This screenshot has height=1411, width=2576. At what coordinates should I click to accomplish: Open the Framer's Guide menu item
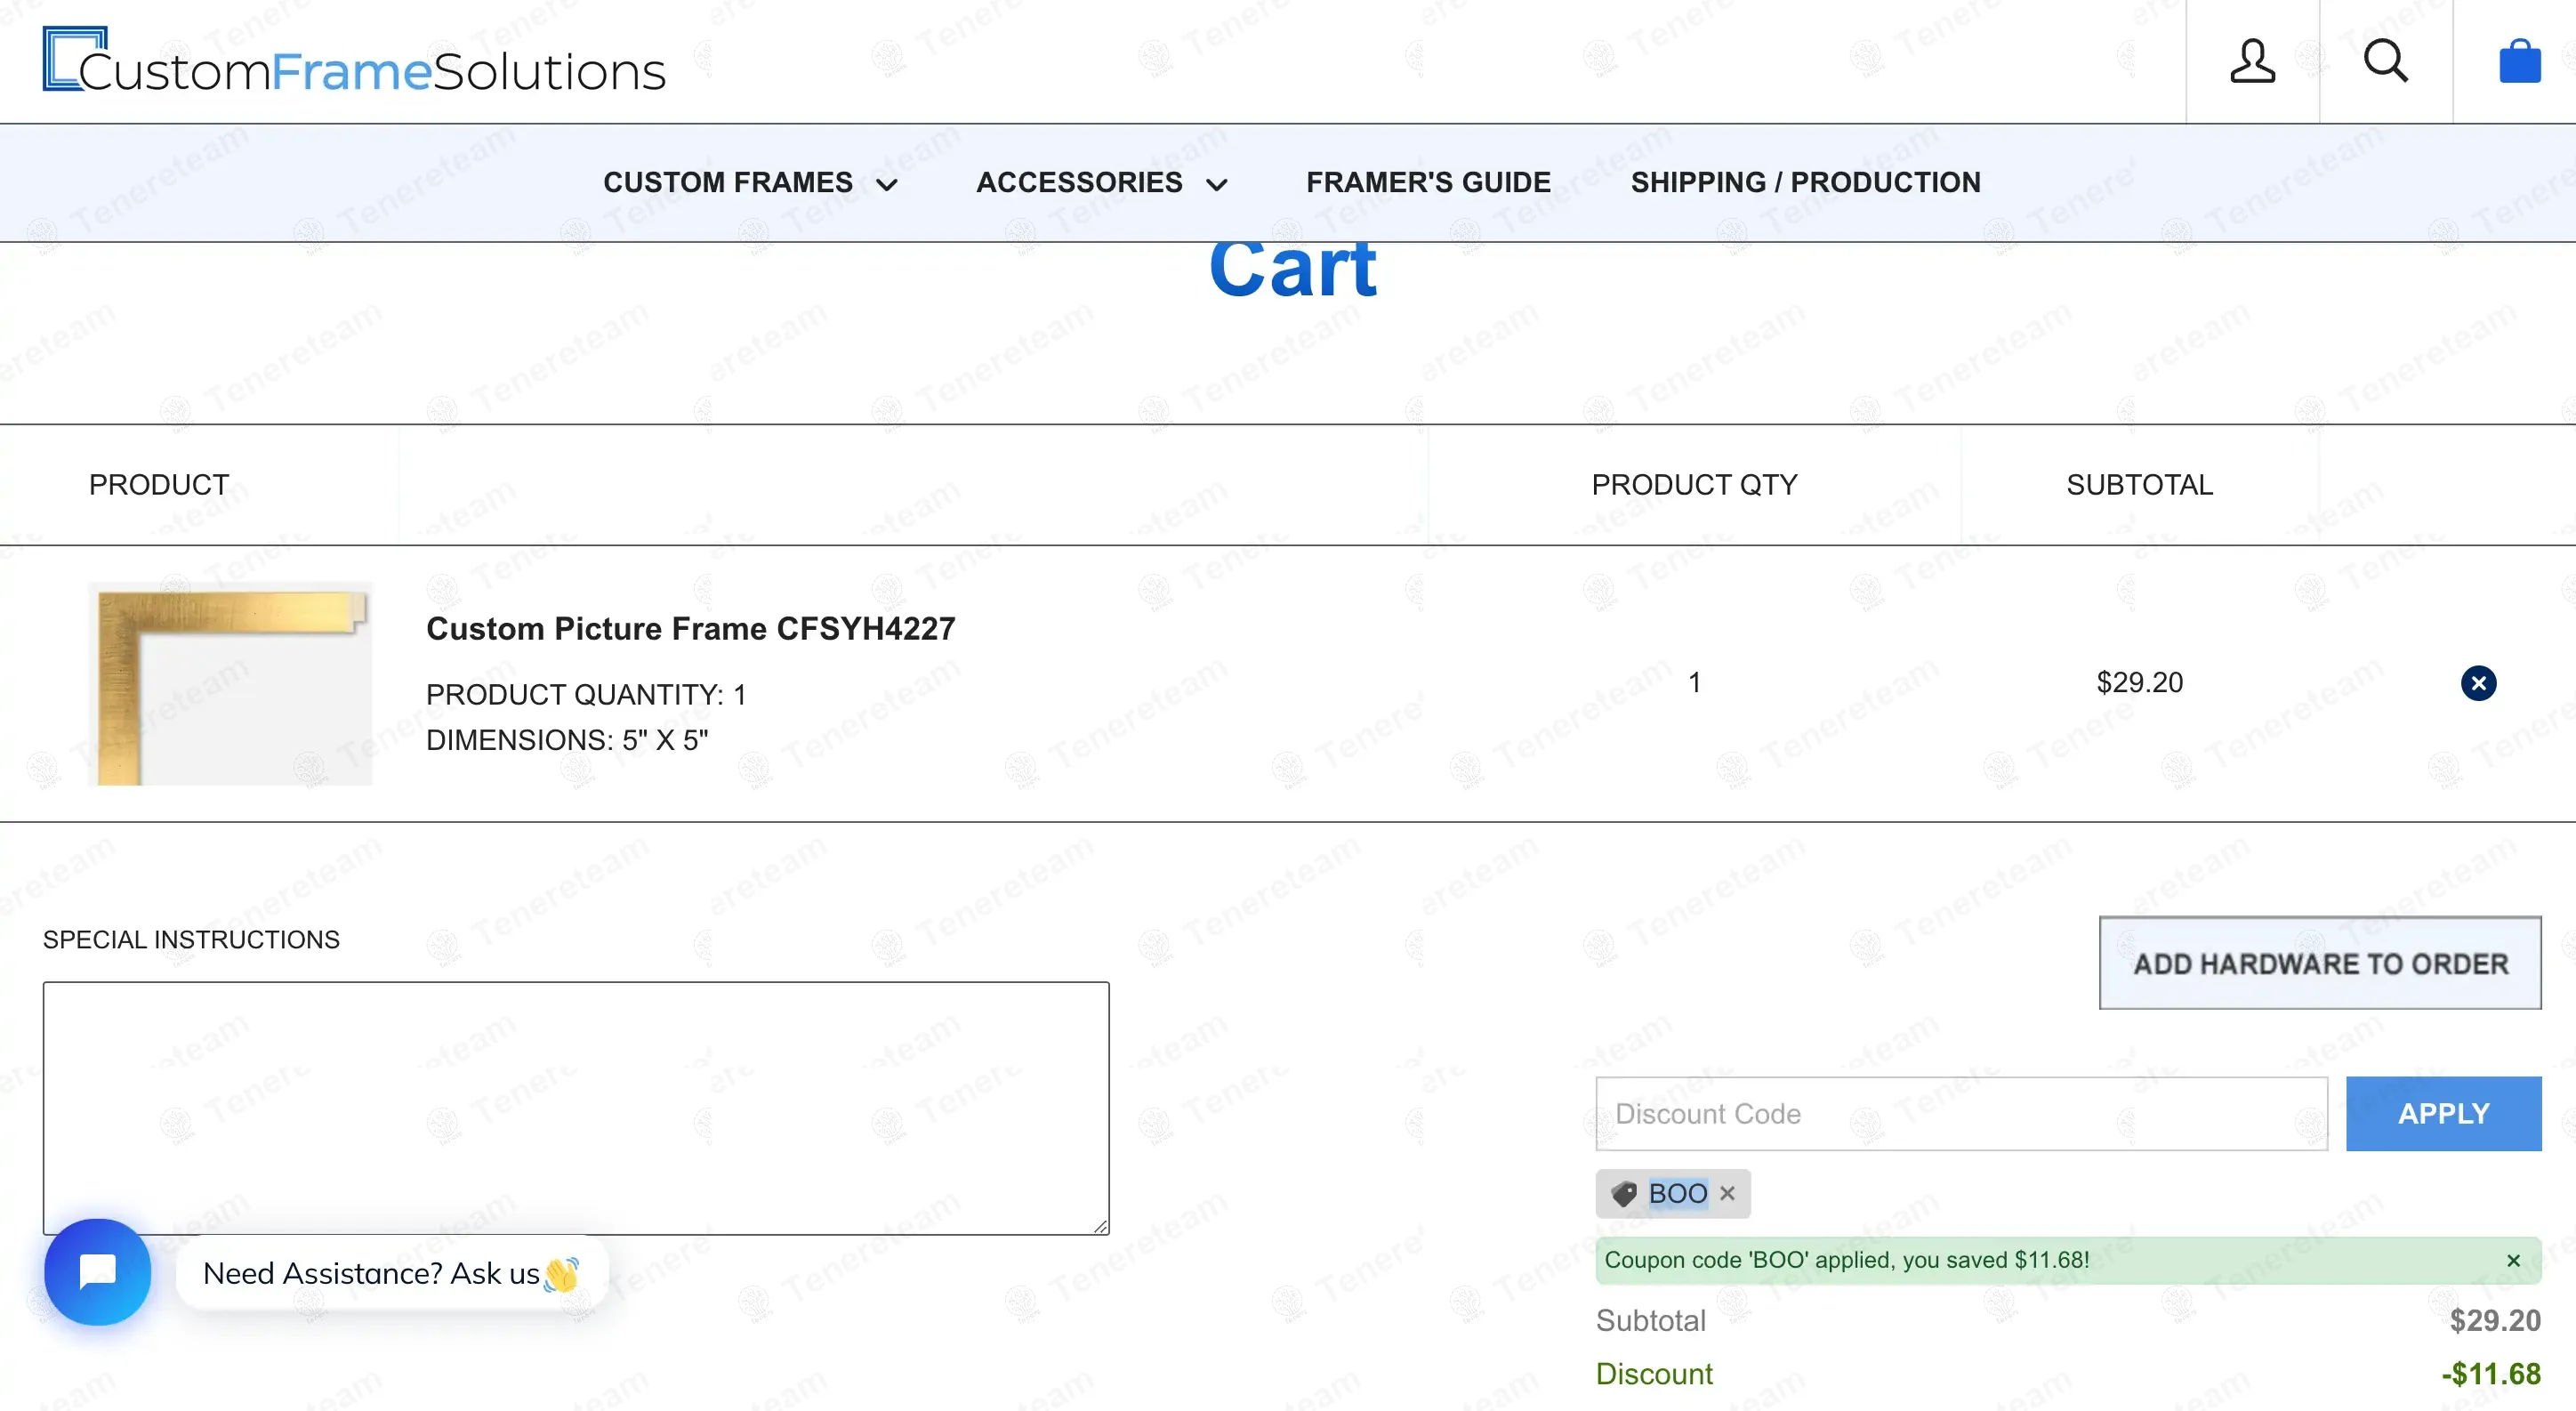1428,183
